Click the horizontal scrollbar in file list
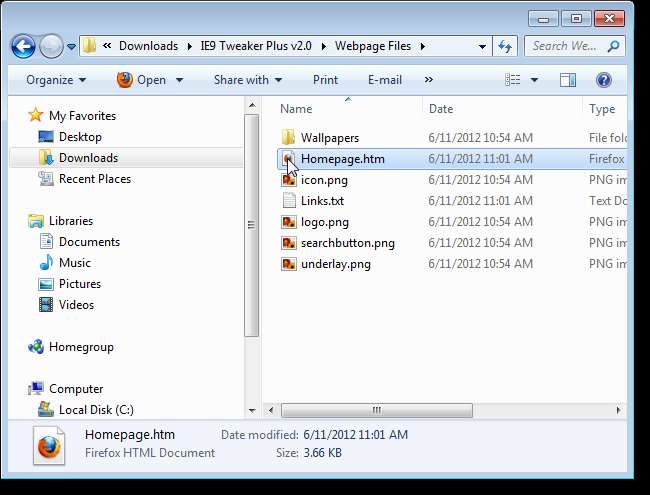Screen dimensions: 650x495 pyautogui.click(x=377, y=410)
